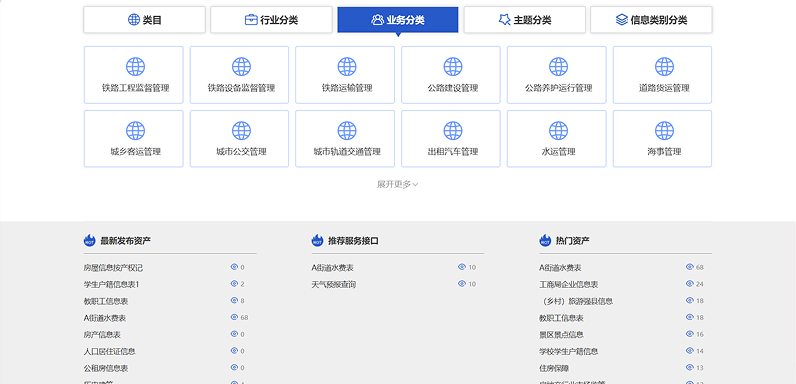The width and height of the screenshot is (796, 384).
Task: Open A街道水费表 under 推荐服务接口
Action: (333, 268)
